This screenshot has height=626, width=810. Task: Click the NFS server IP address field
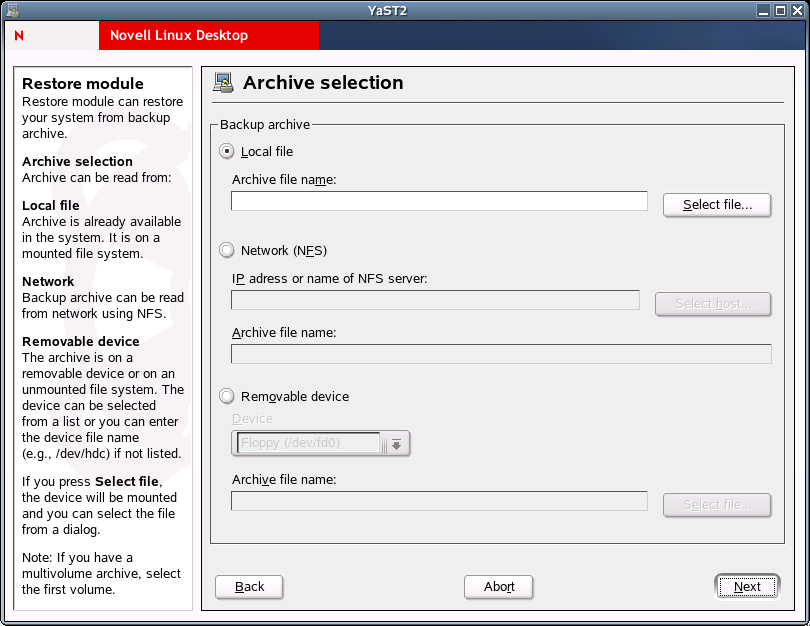pos(435,300)
